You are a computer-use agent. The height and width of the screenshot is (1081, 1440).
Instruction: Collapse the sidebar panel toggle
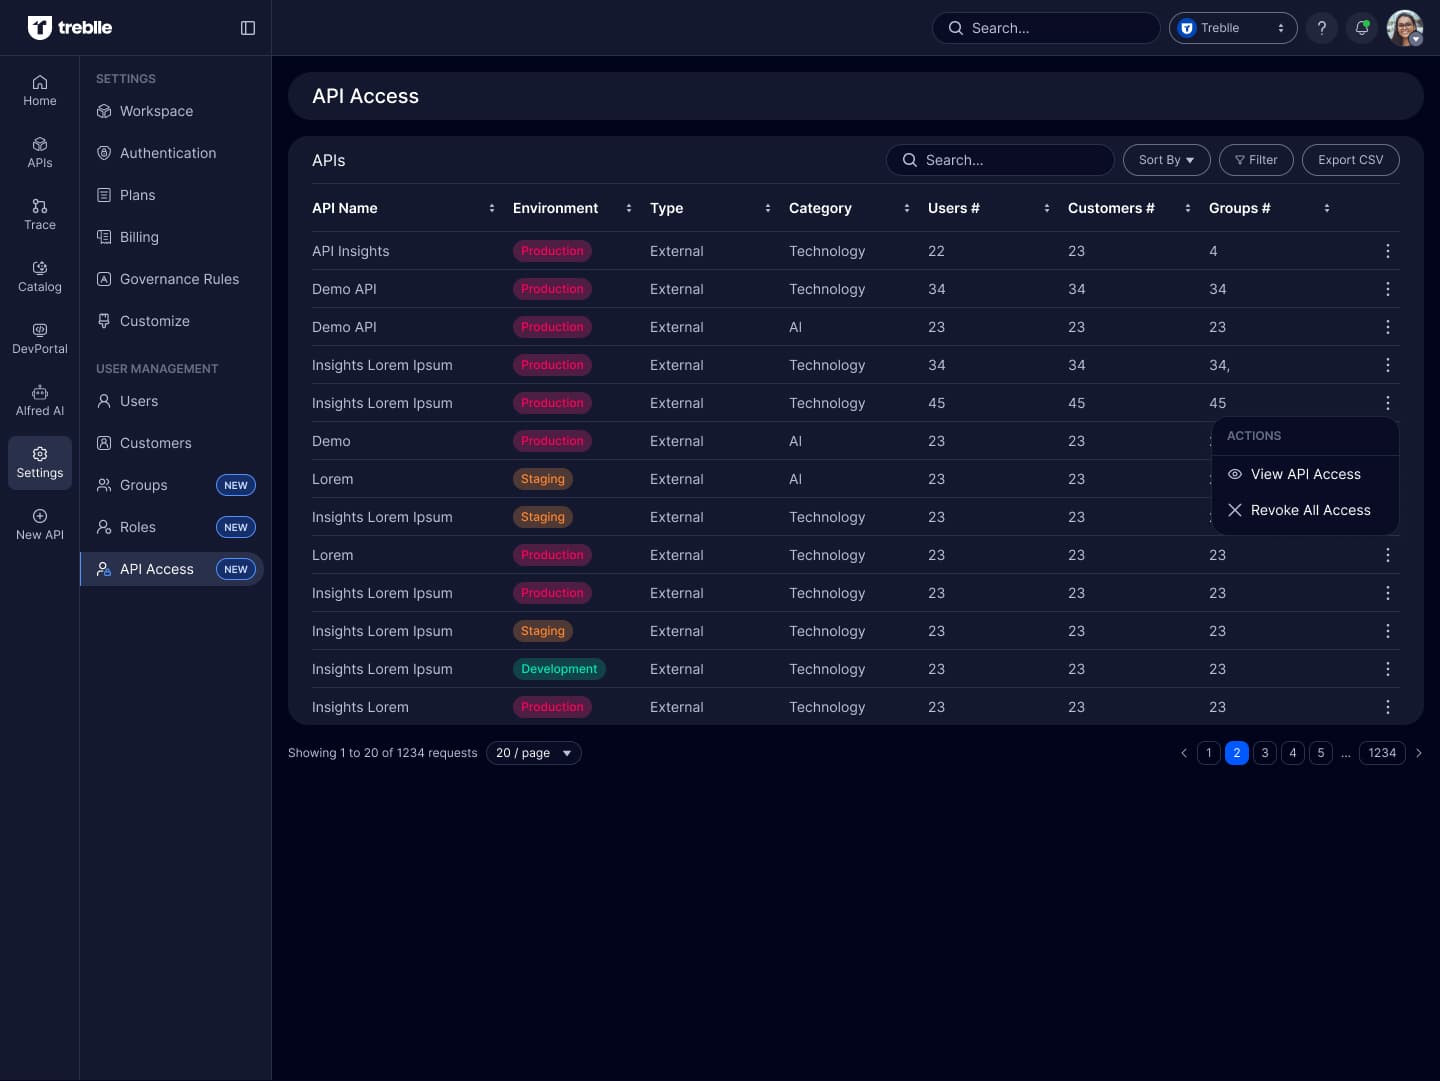coord(248,28)
